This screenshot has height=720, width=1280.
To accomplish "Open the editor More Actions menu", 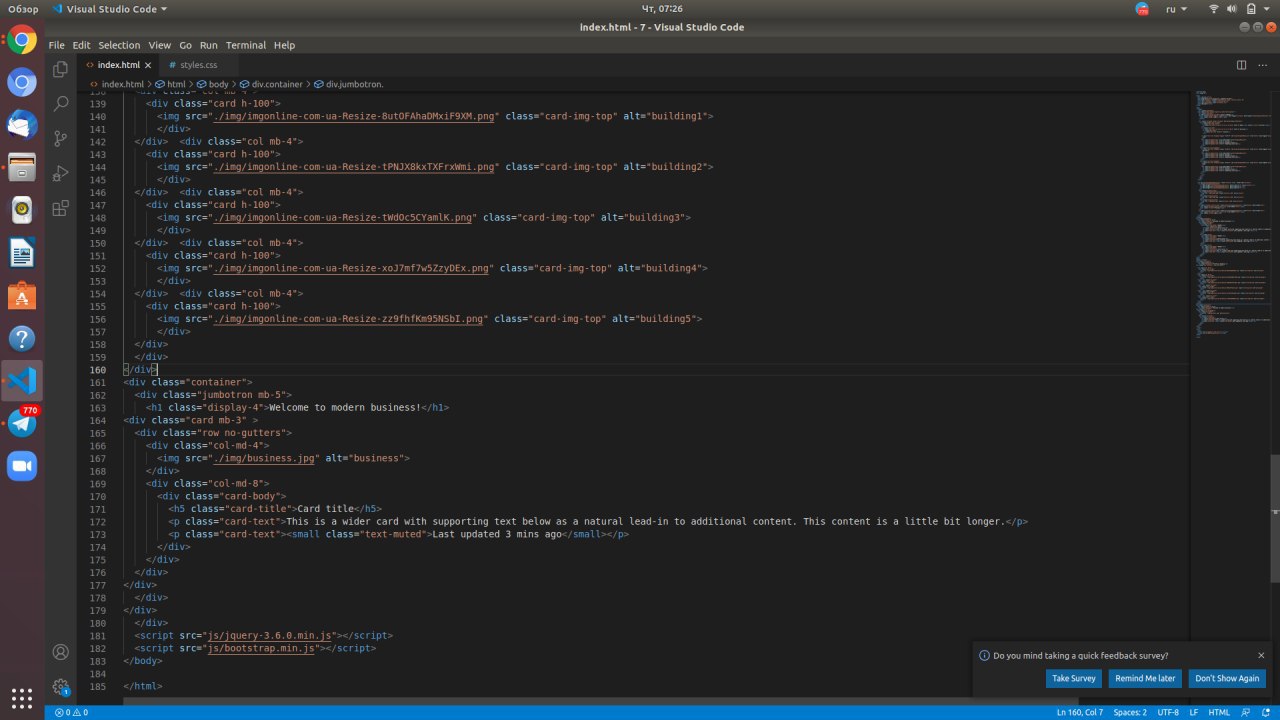I will [x=1262, y=65].
